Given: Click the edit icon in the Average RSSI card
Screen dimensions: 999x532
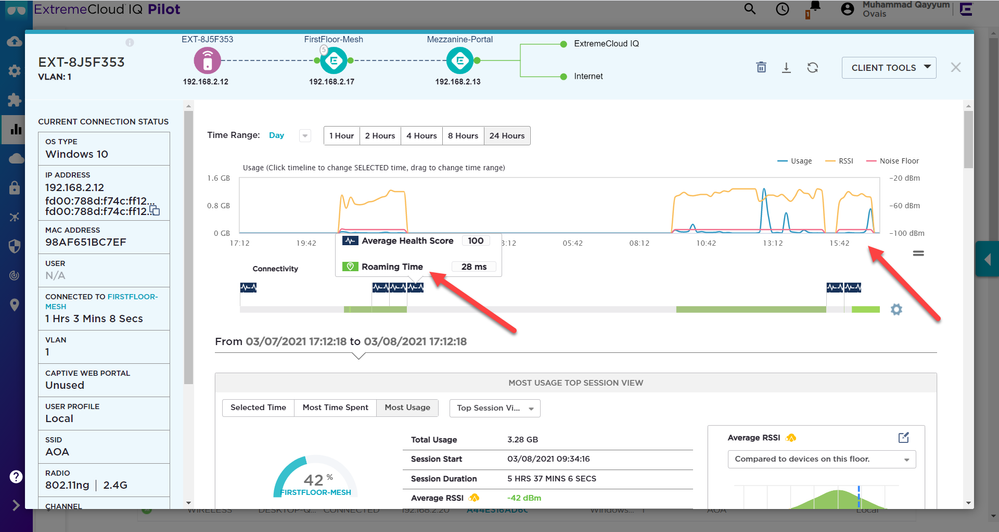Looking at the screenshot, I should [903, 438].
